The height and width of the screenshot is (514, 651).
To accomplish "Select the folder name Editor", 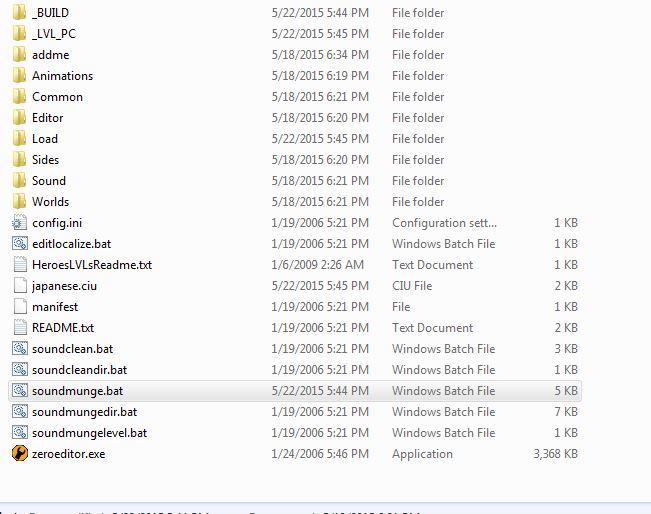I will coord(48,118).
